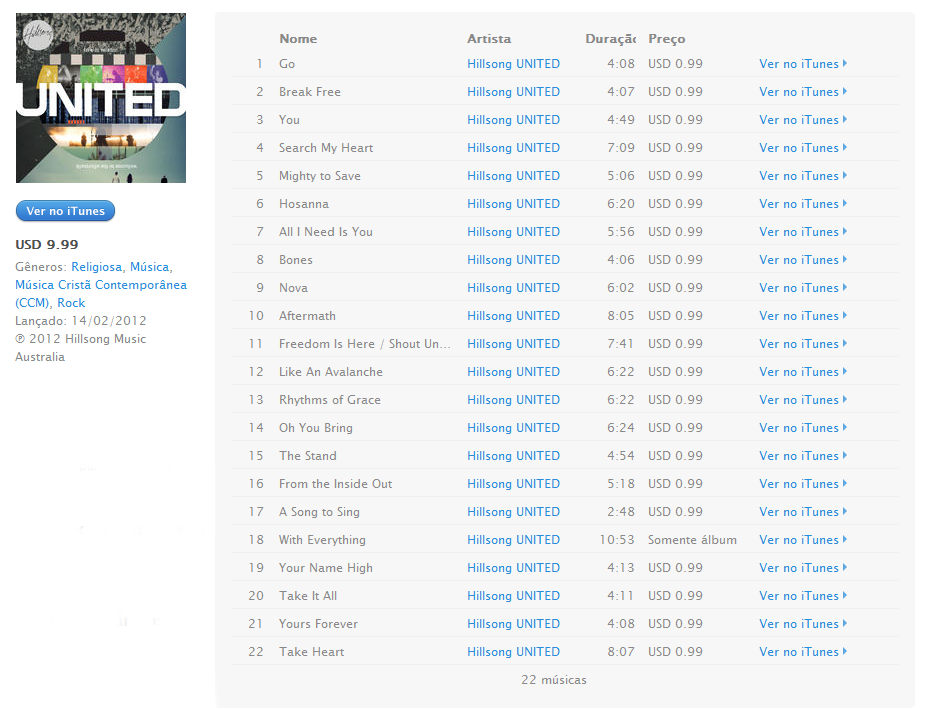Open Hillsong UNITED artist link on Bones row
The image size is (931, 709).
coord(514,259)
